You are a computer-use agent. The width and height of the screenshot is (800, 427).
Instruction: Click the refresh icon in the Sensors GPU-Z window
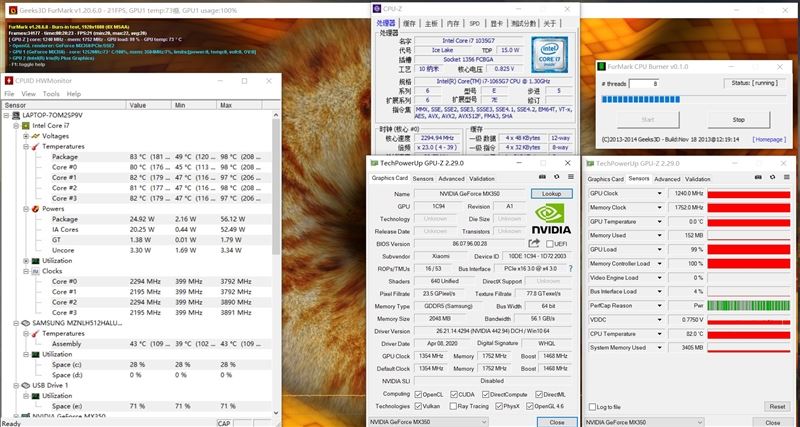(772, 177)
